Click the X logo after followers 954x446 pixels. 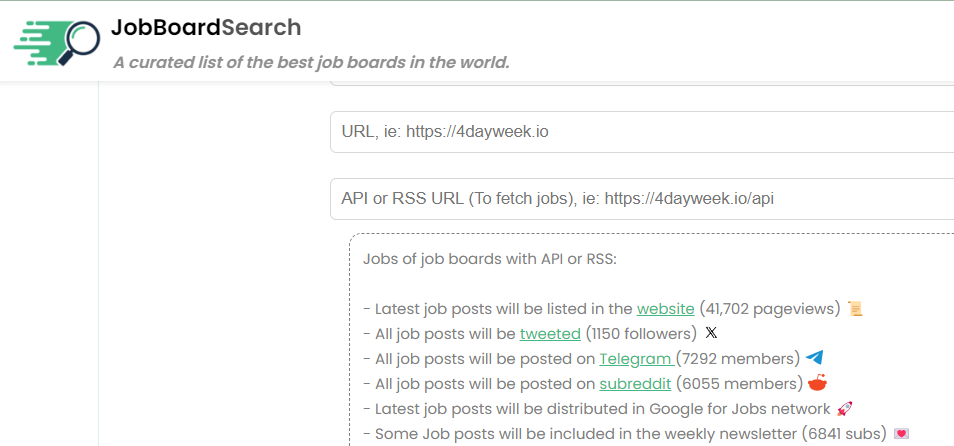(711, 333)
